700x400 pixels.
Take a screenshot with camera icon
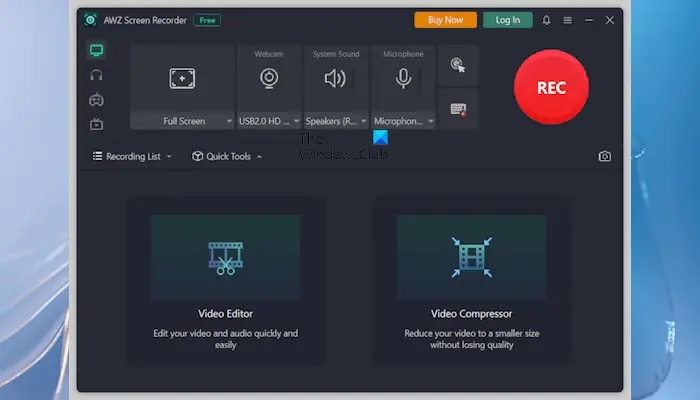(x=605, y=156)
